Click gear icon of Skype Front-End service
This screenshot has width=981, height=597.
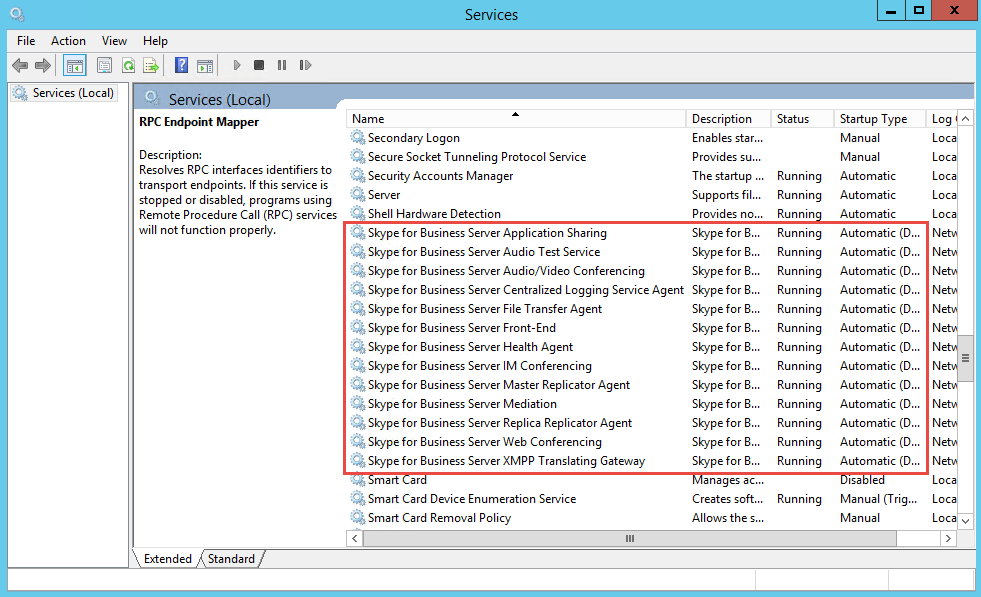358,327
